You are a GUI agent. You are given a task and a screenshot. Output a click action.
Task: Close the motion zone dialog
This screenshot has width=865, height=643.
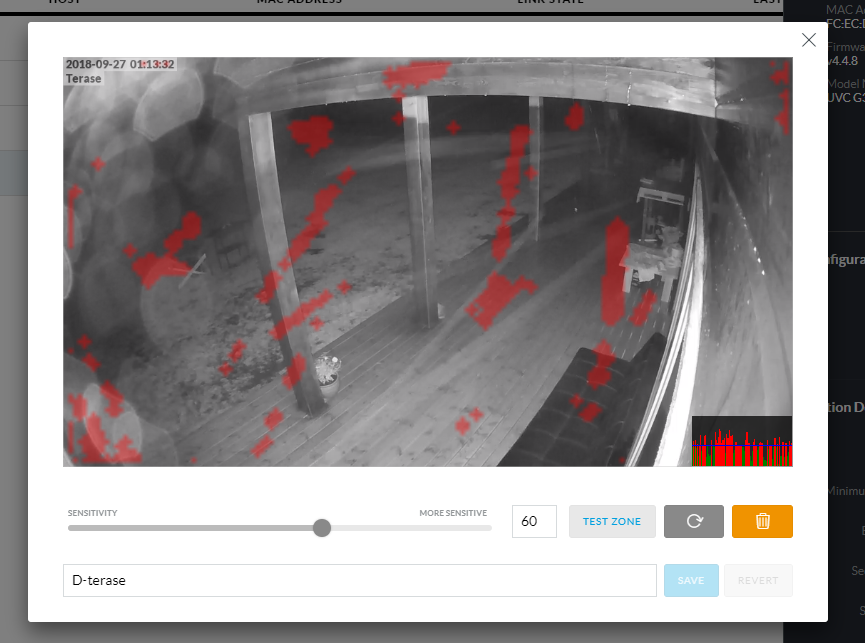pos(809,40)
